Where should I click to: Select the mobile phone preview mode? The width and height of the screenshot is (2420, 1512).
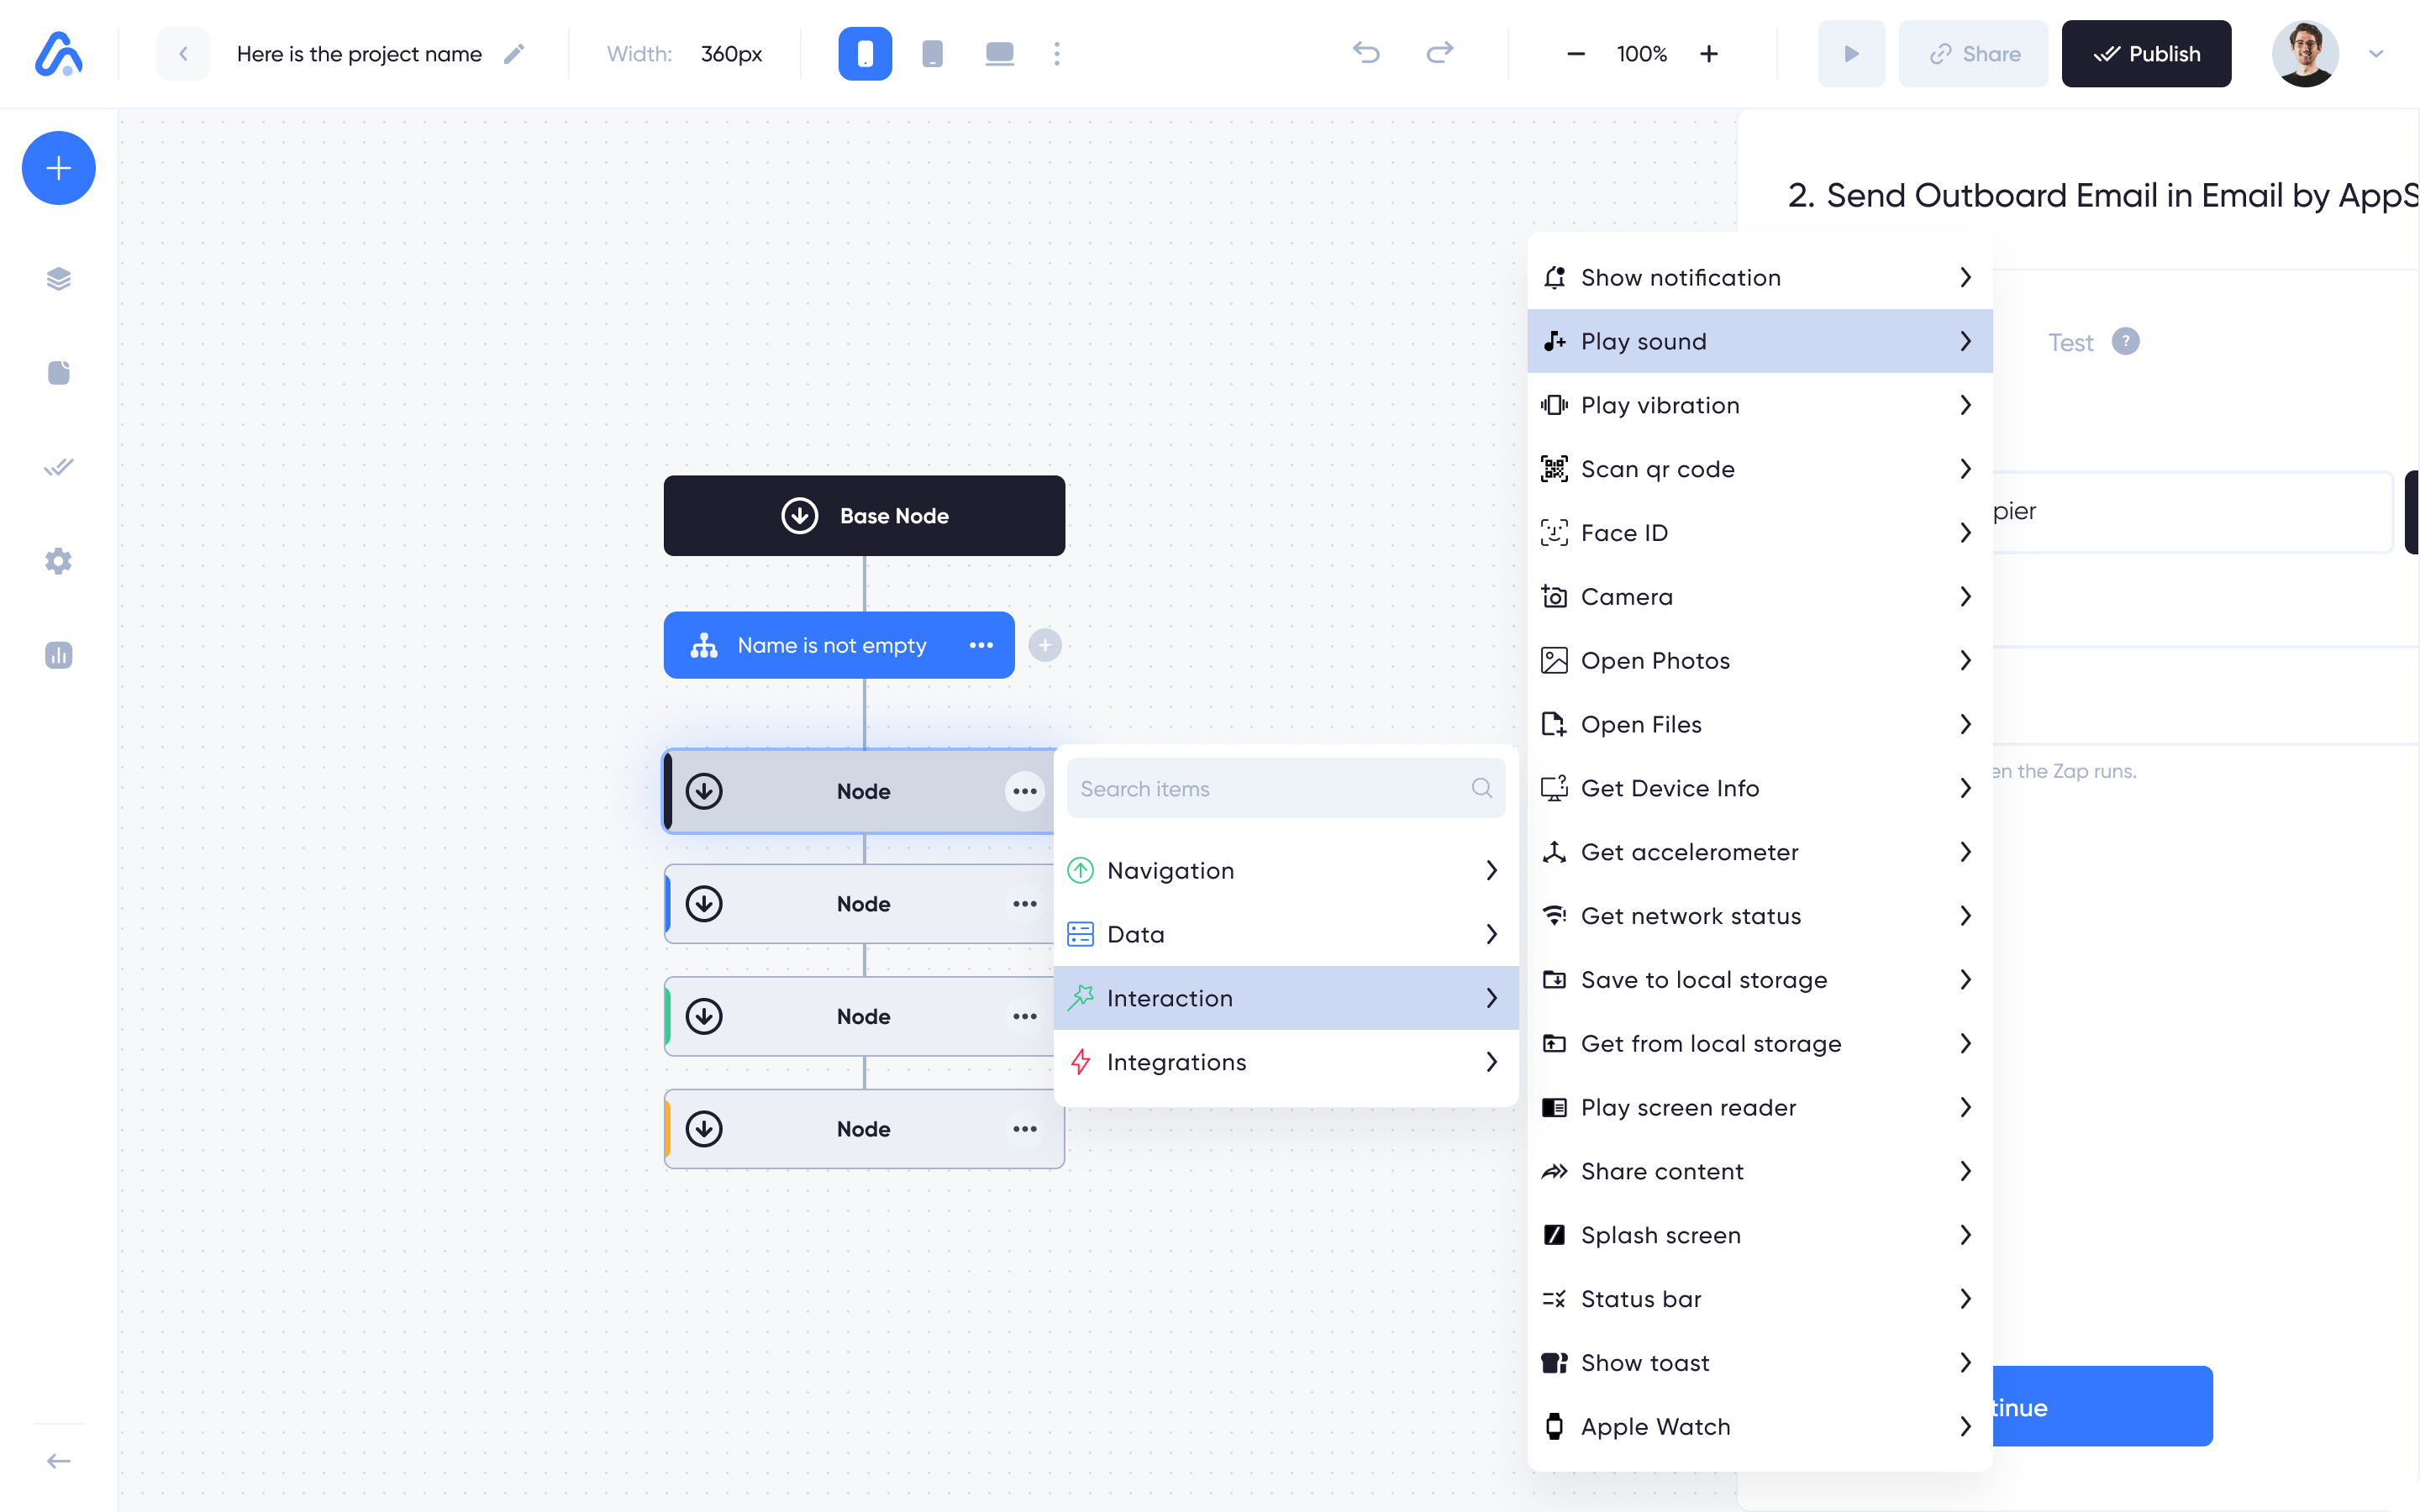(x=865, y=54)
